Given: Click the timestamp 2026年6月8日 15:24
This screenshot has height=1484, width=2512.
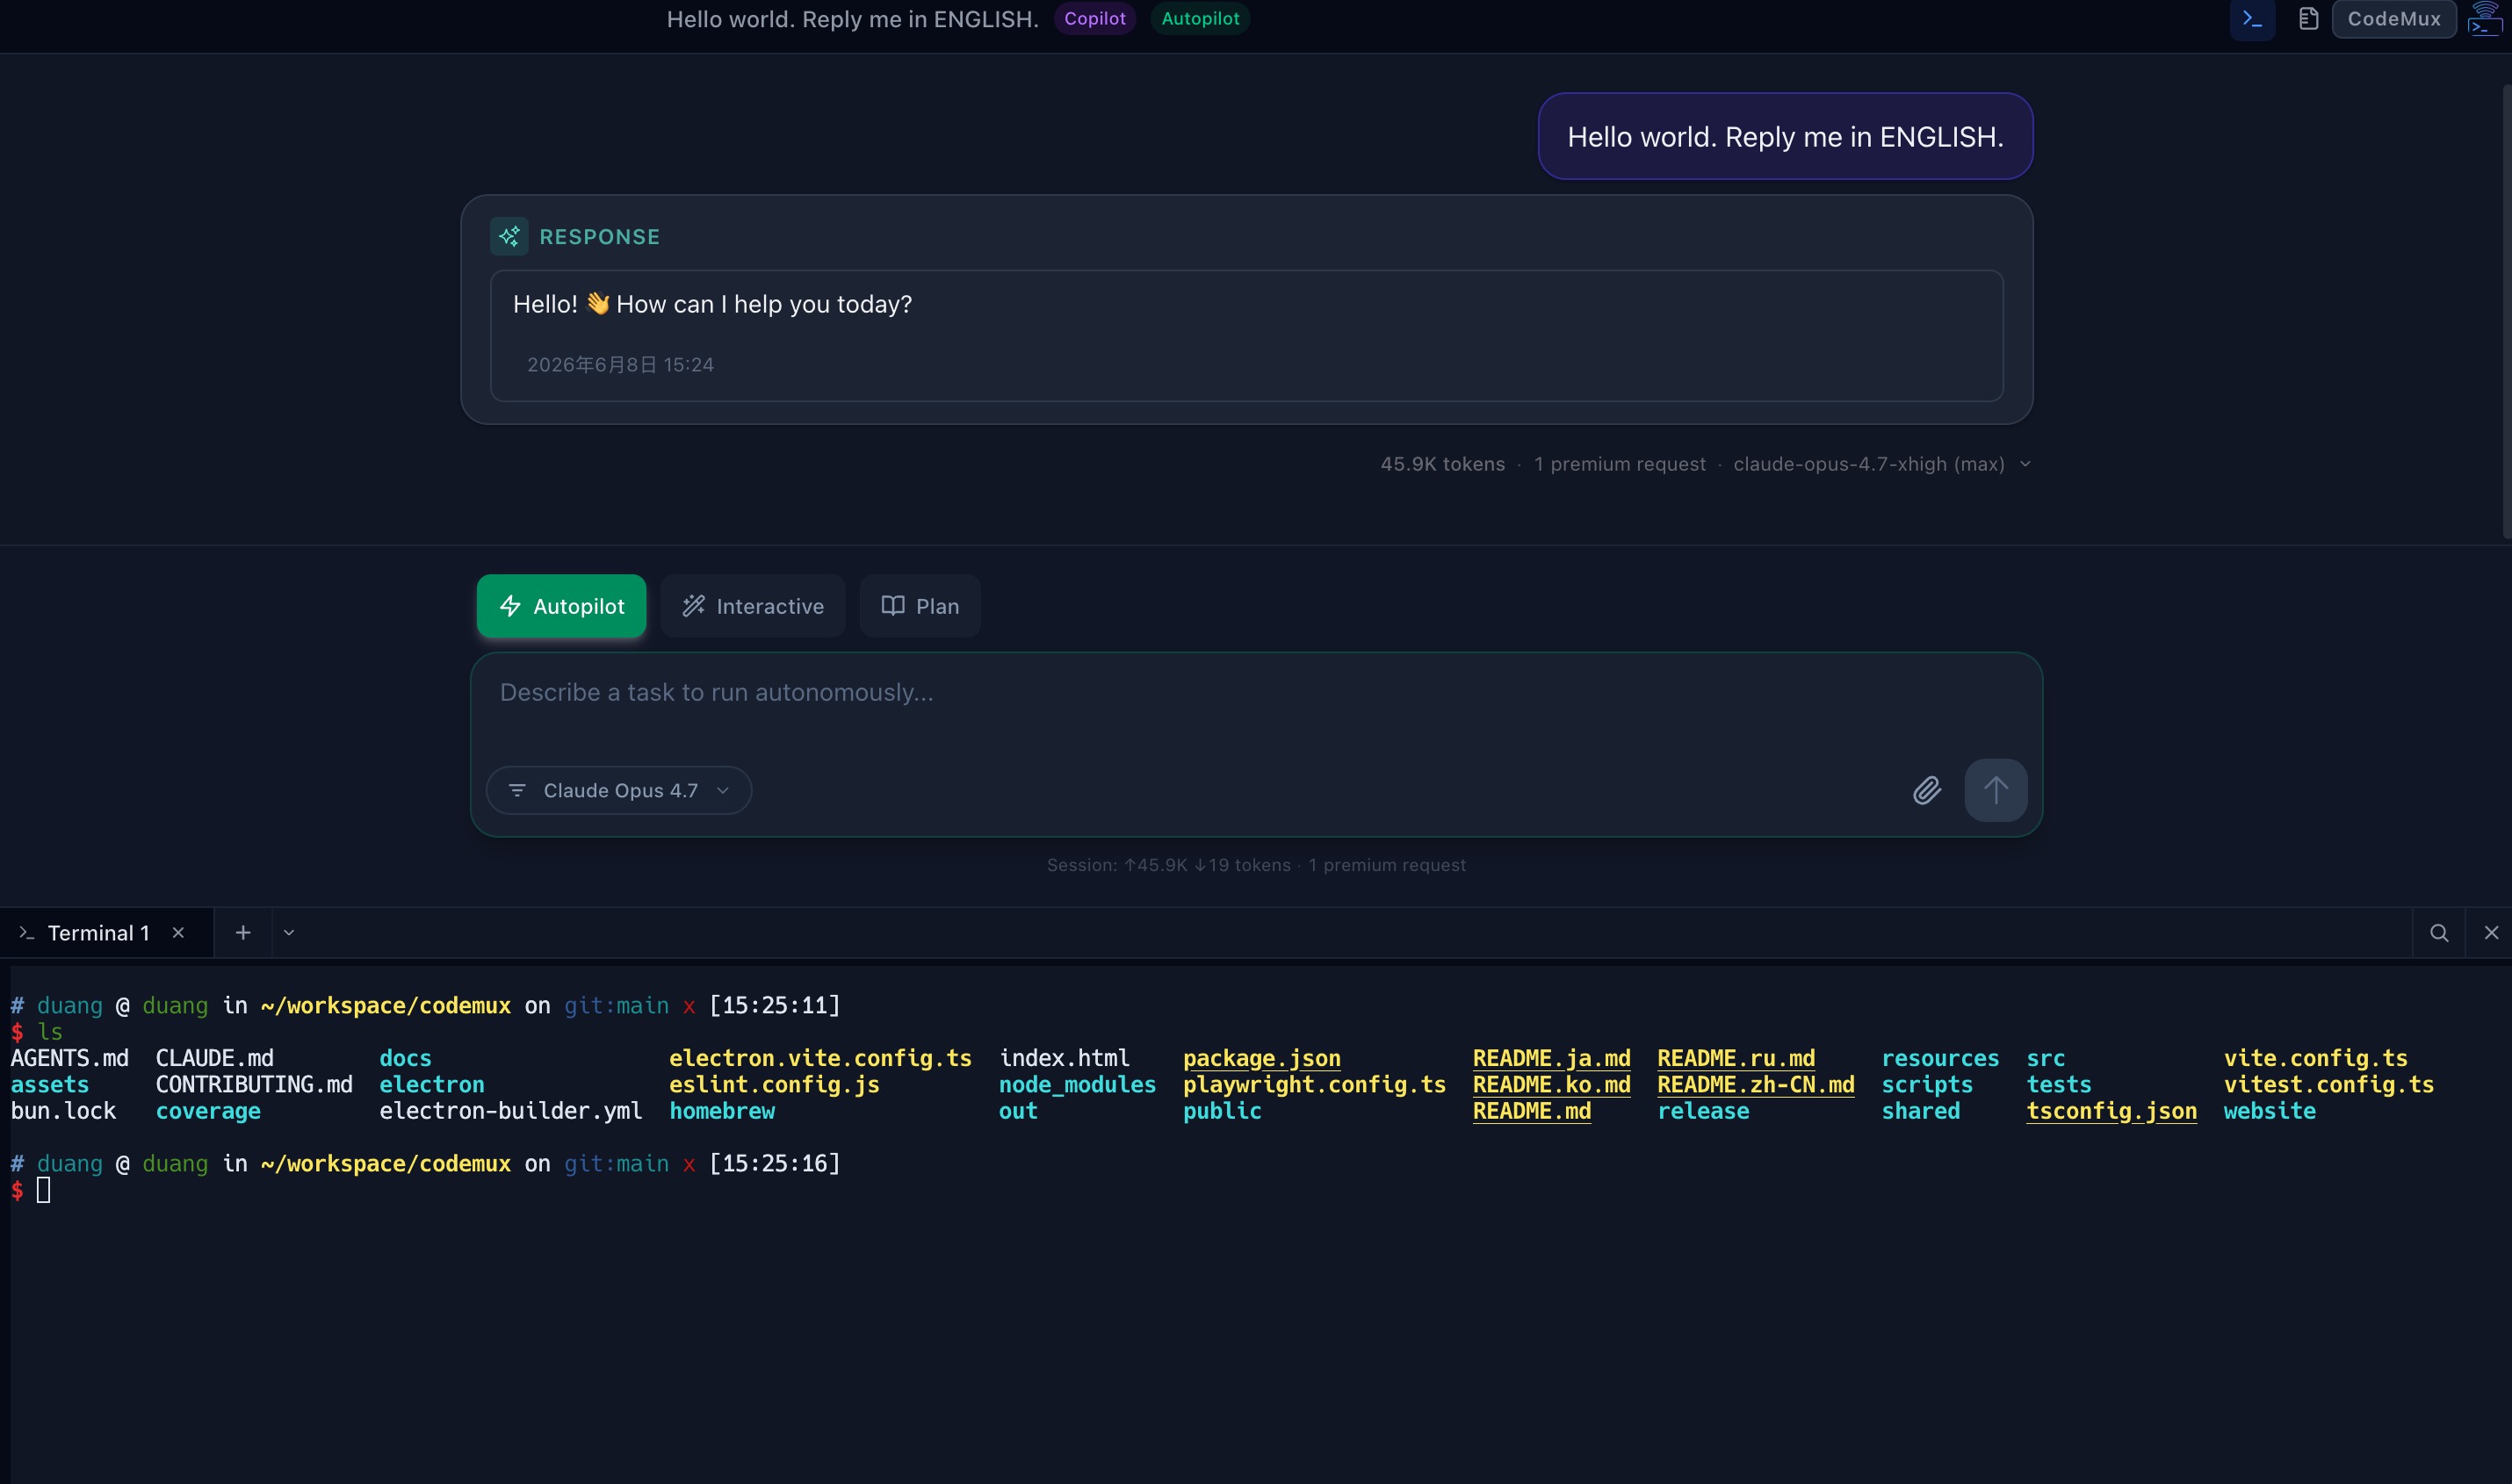Looking at the screenshot, I should coord(620,365).
